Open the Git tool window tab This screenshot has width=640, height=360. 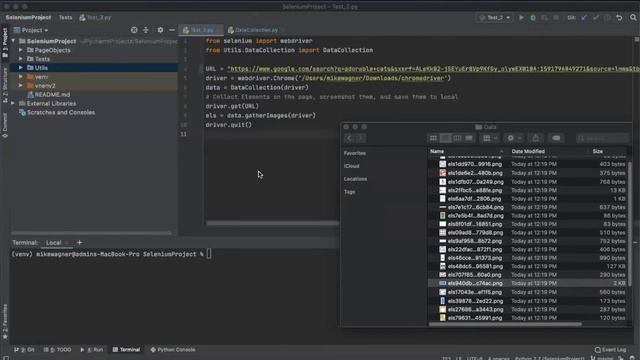coord(24,350)
